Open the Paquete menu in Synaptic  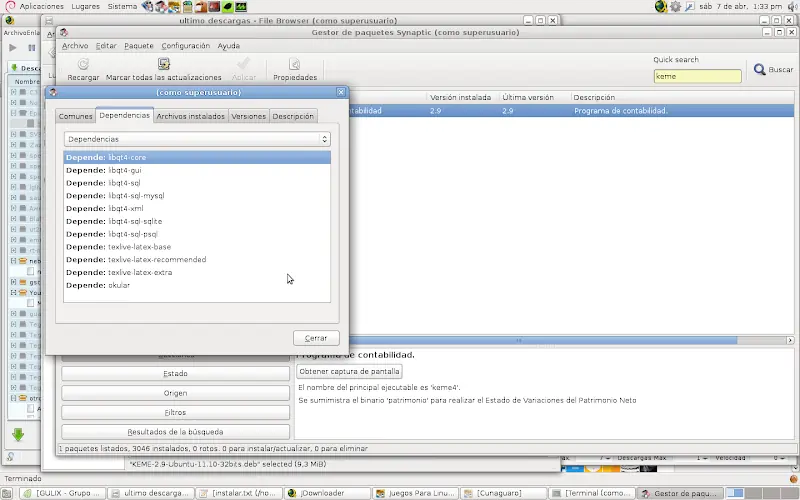pyautogui.click(x=139, y=45)
